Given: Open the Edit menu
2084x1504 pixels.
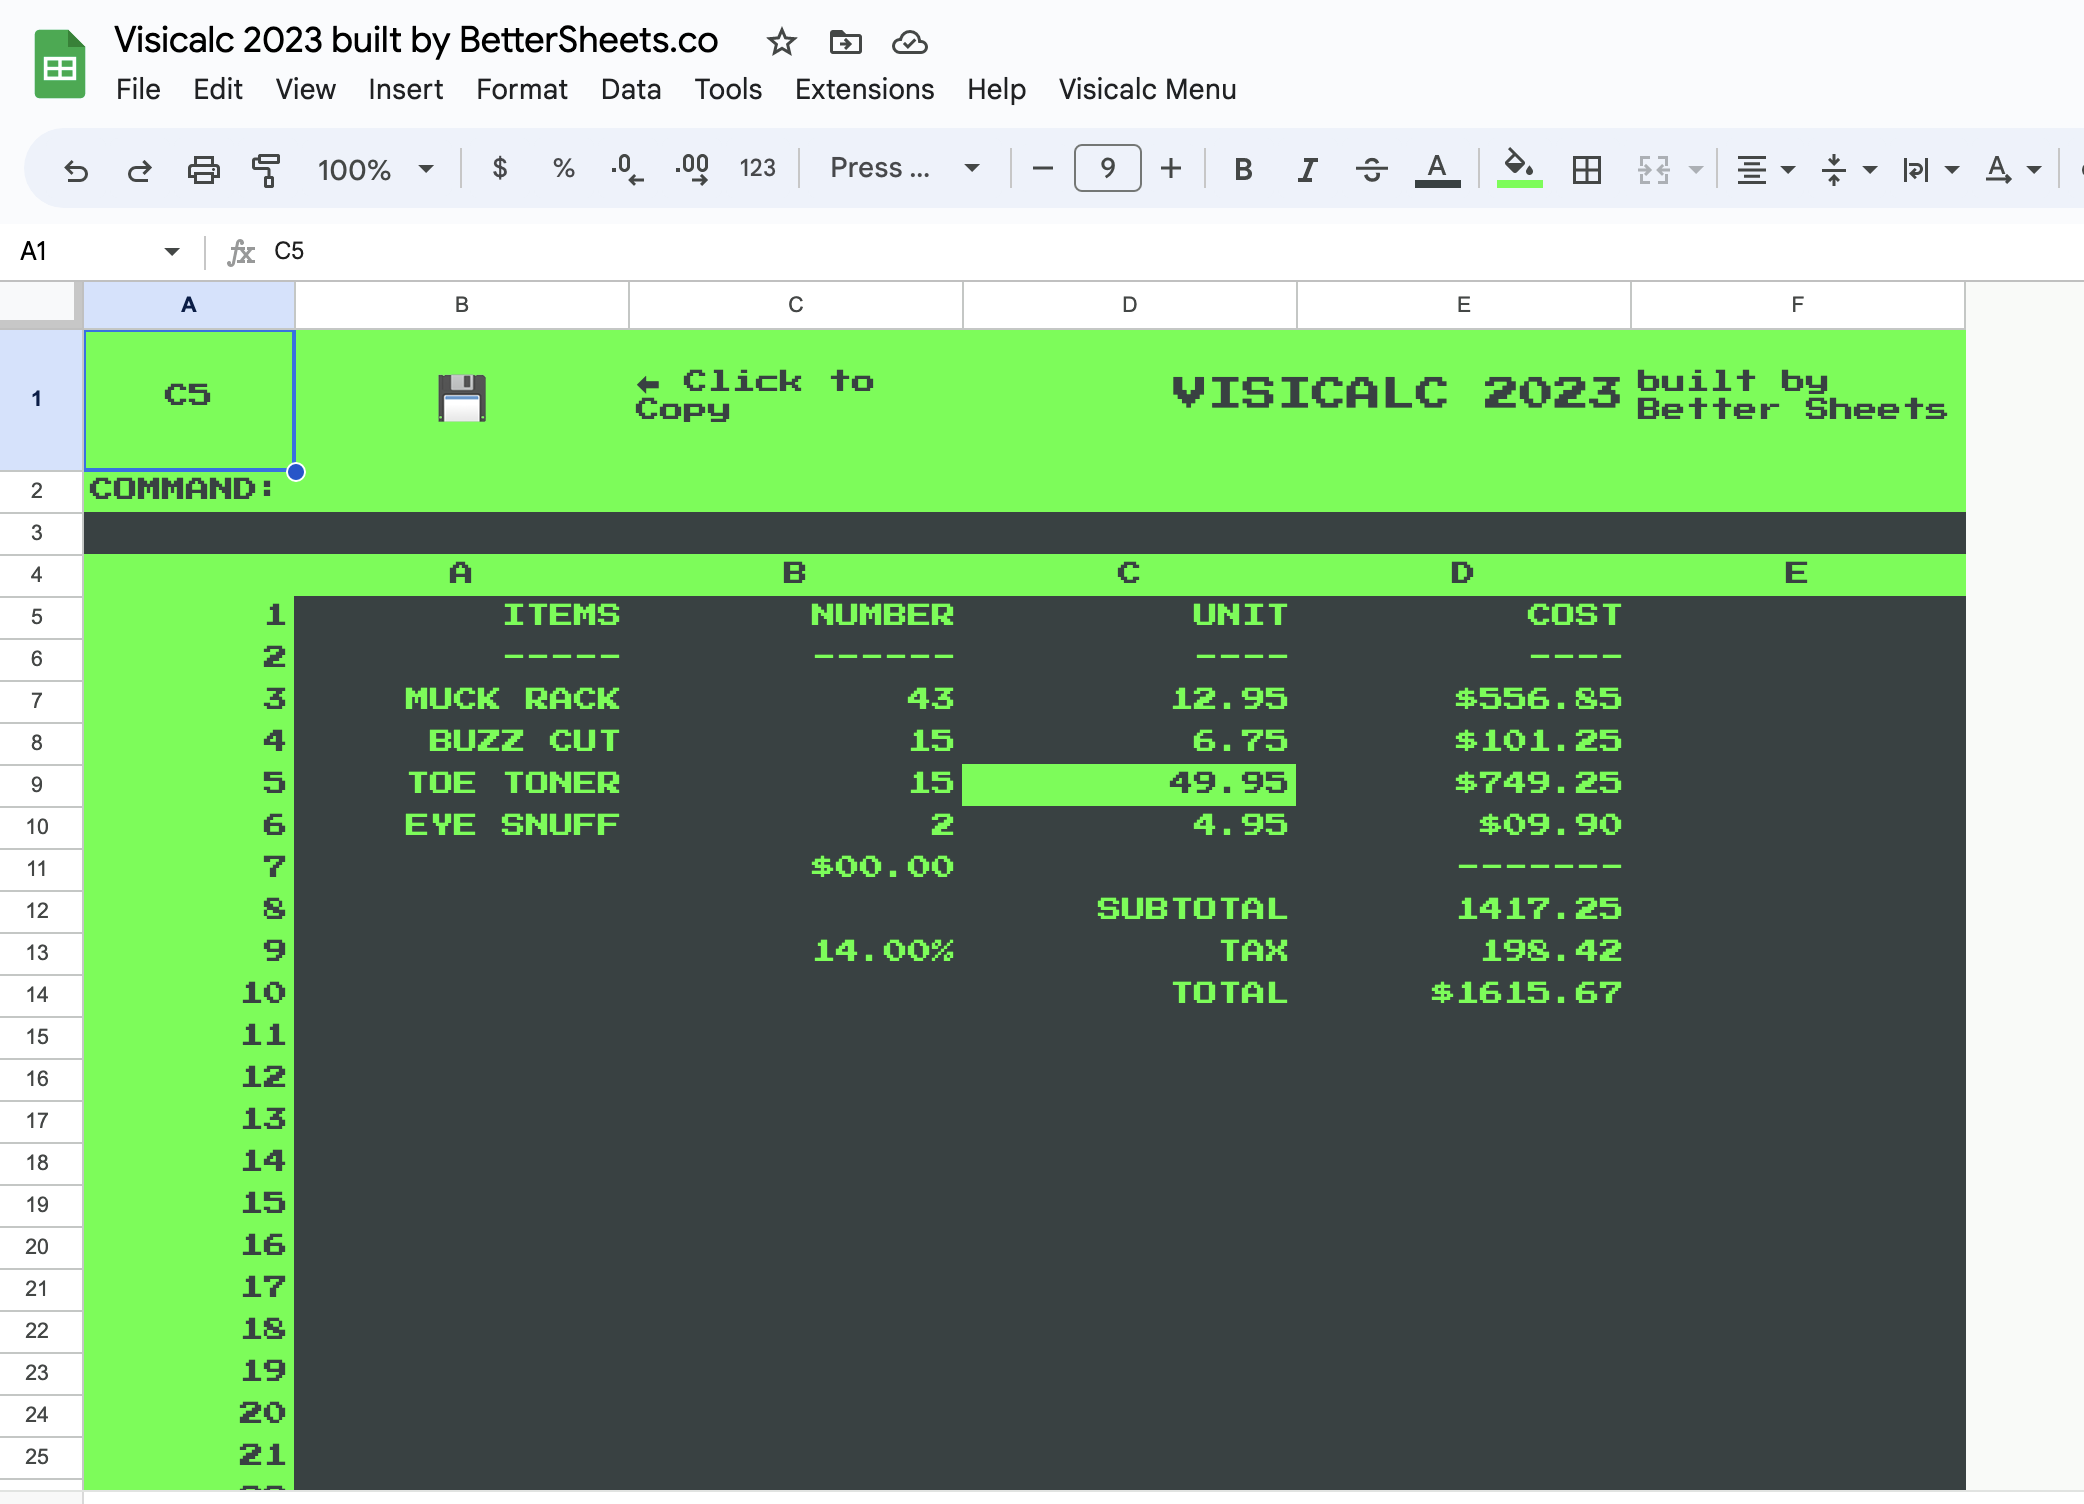Looking at the screenshot, I should point(218,90).
